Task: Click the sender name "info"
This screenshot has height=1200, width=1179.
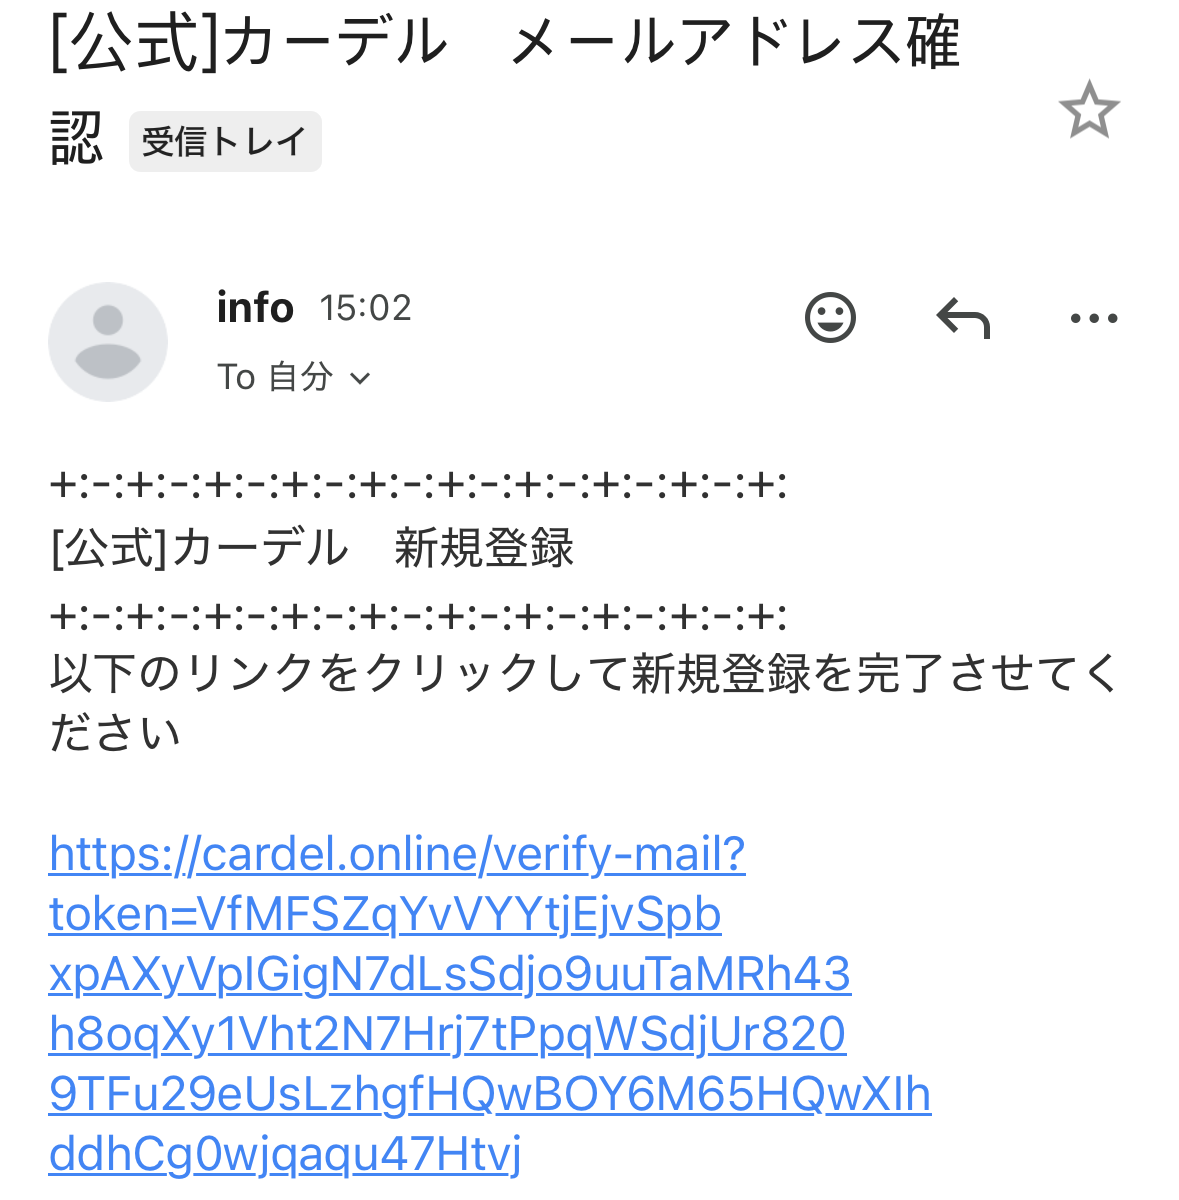Action: pyautogui.click(x=255, y=308)
